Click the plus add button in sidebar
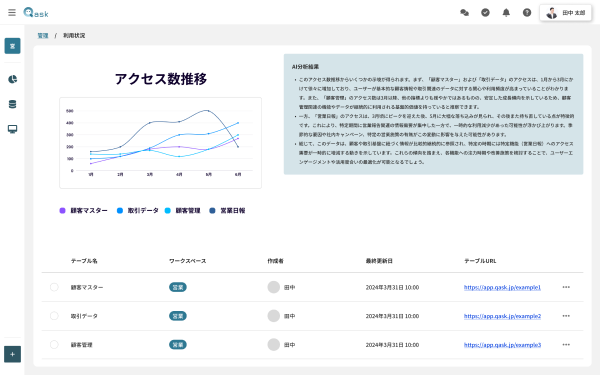The image size is (600, 375). click(x=12, y=354)
